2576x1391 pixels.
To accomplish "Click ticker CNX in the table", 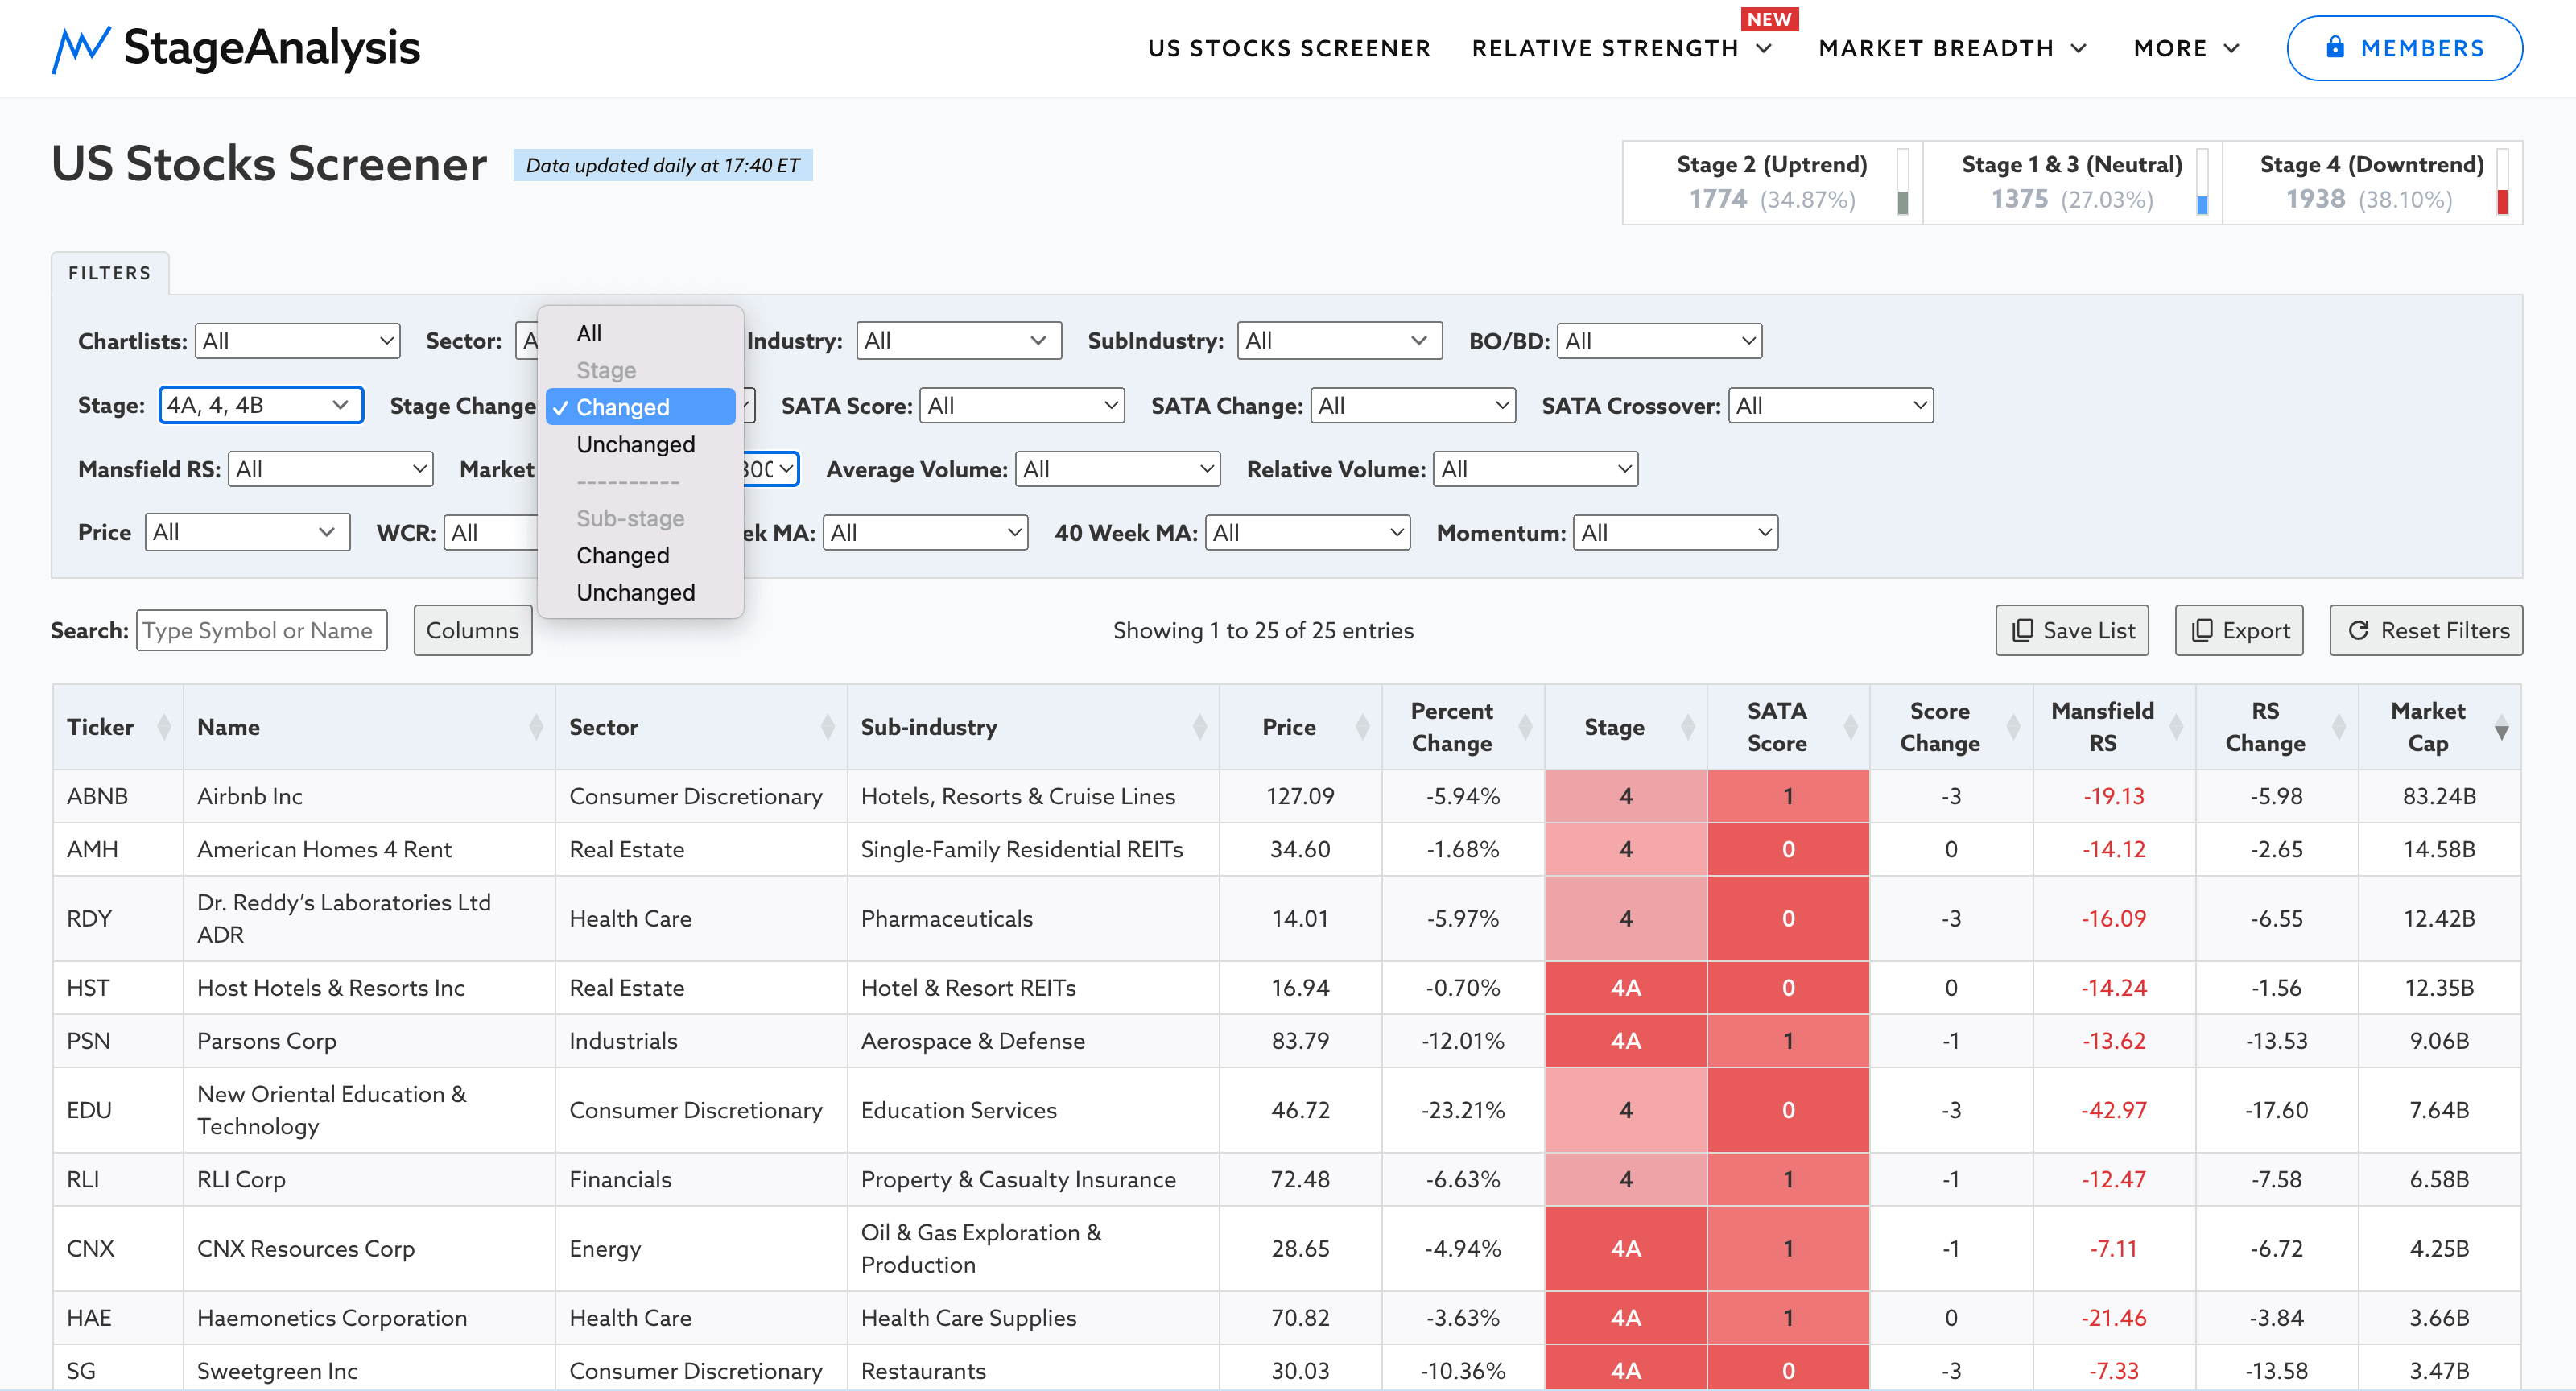I will (90, 1249).
